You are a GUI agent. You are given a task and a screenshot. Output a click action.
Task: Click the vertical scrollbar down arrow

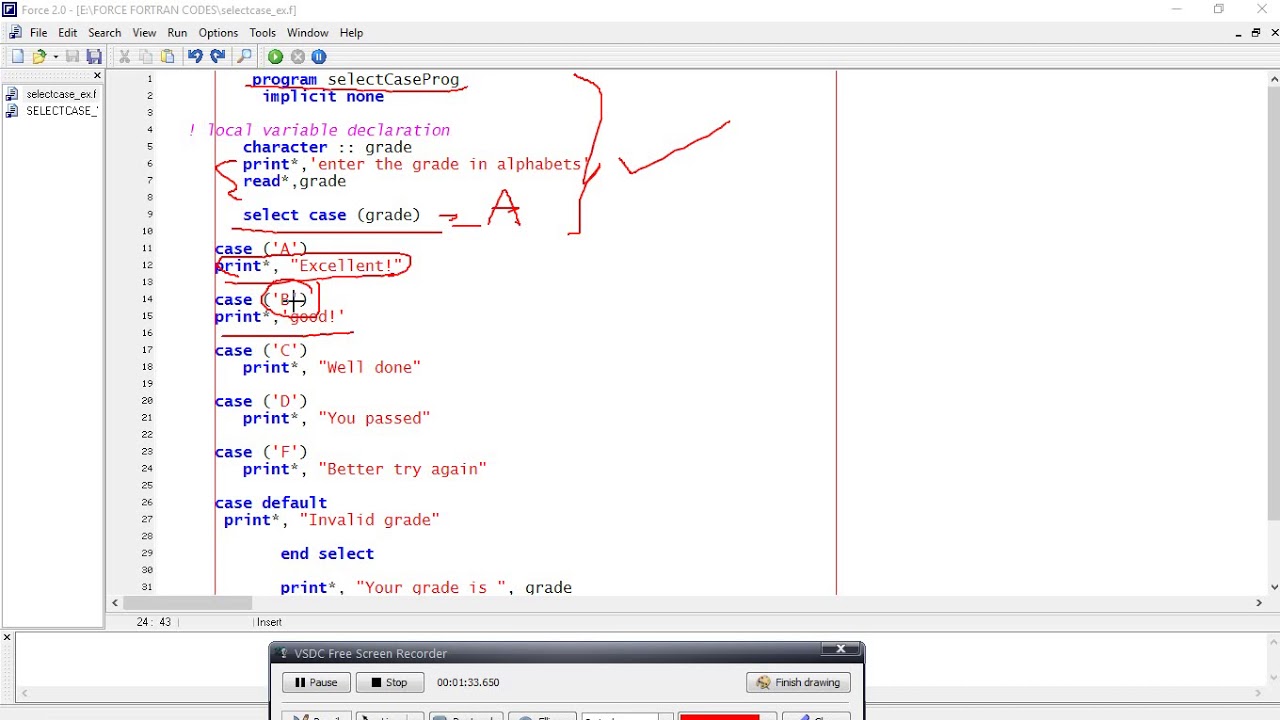point(1273,588)
